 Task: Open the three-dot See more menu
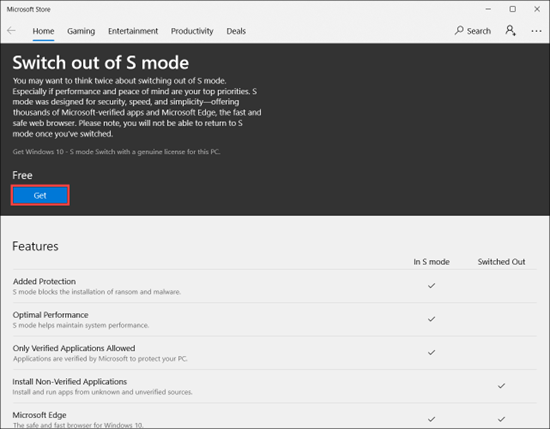pos(536,31)
